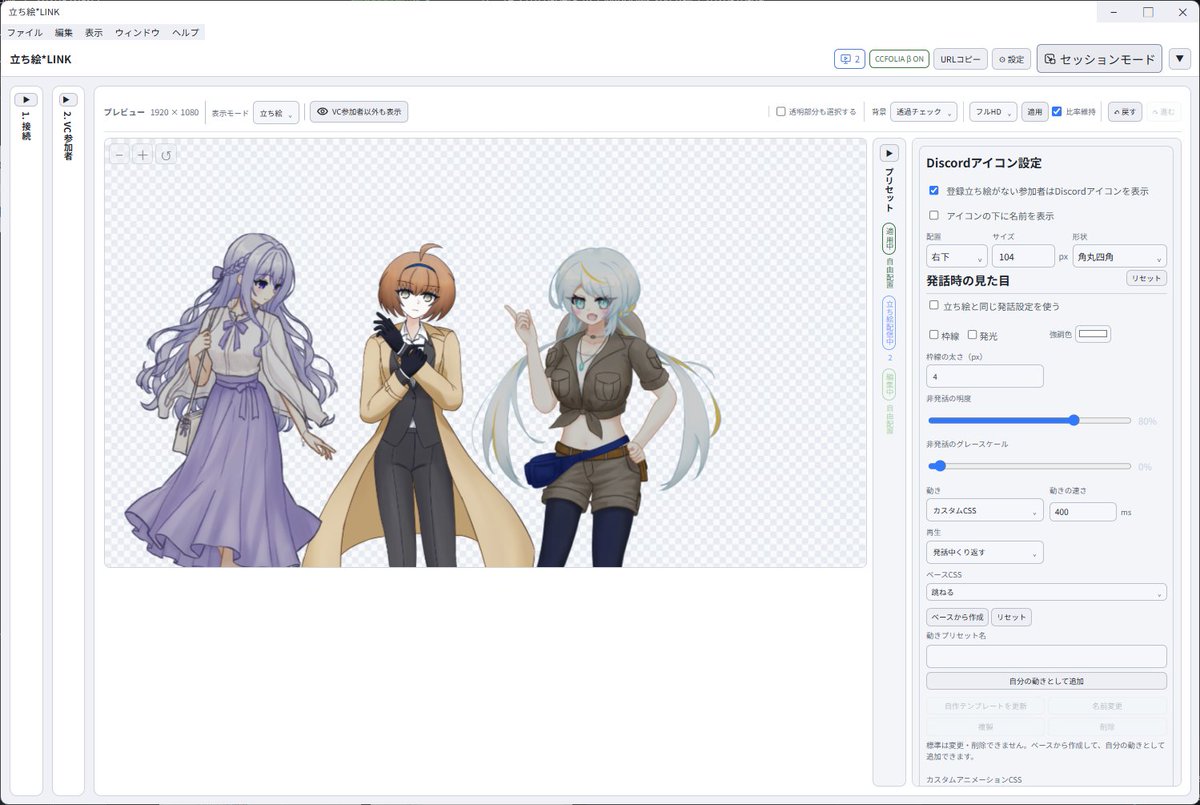Screen dimensions: 1200x805
Task: Click the ベースから作成 button
Action: [x=957, y=617]
